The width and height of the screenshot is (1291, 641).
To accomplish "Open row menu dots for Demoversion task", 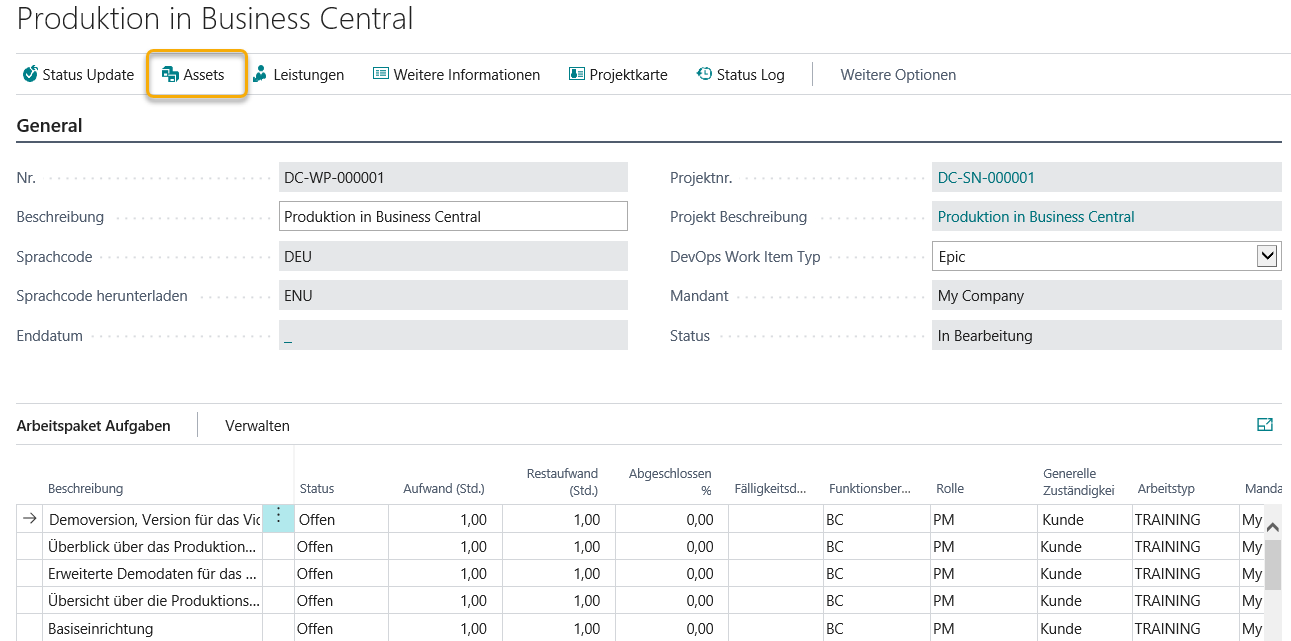I will (278, 518).
